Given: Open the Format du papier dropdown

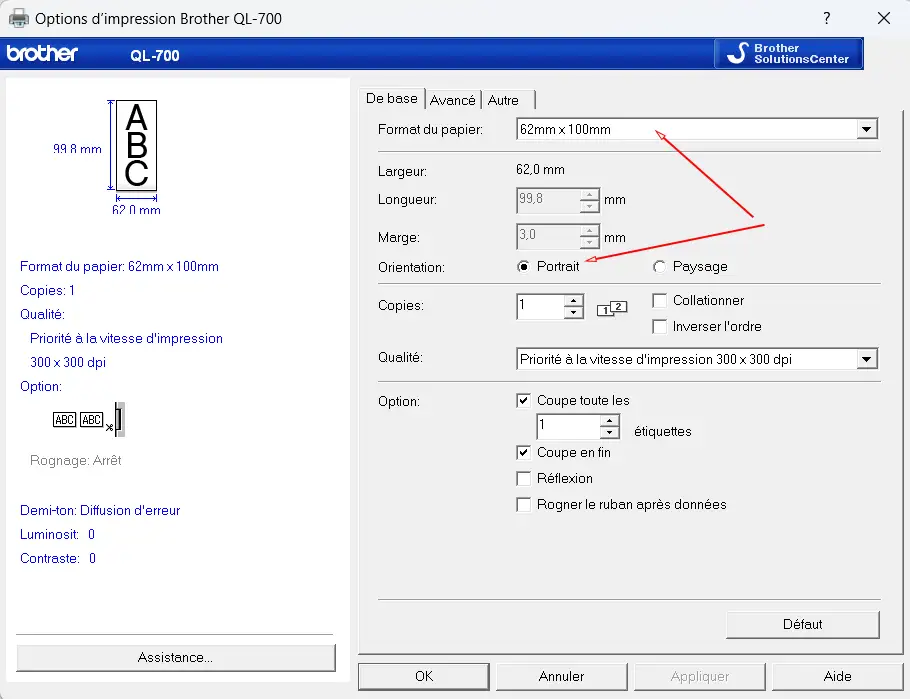Looking at the screenshot, I should click(x=866, y=129).
